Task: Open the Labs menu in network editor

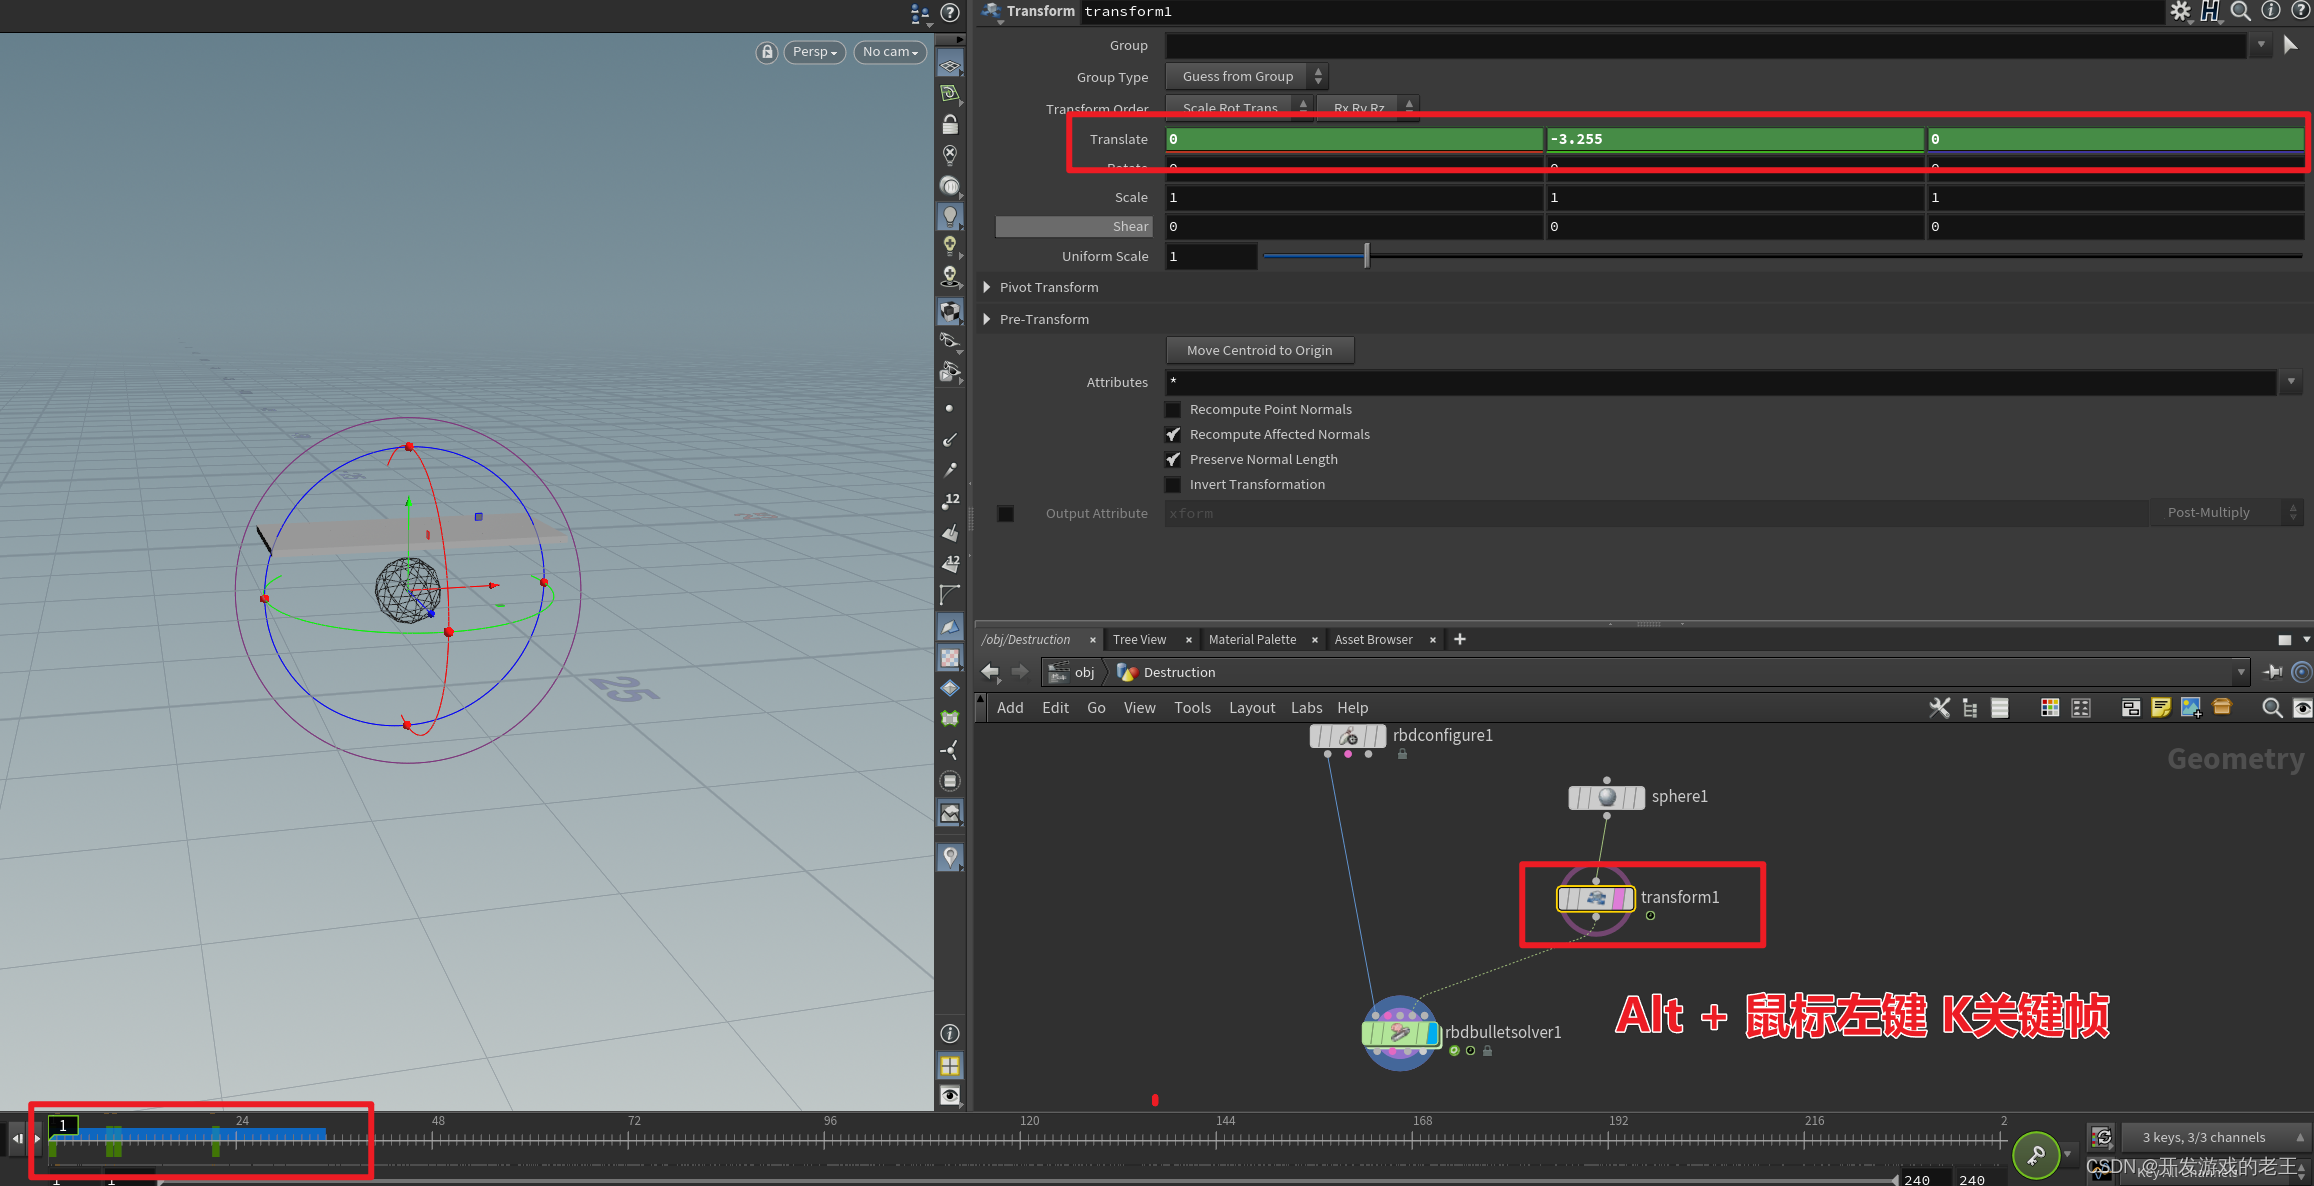Action: click(x=1306, y=708)
